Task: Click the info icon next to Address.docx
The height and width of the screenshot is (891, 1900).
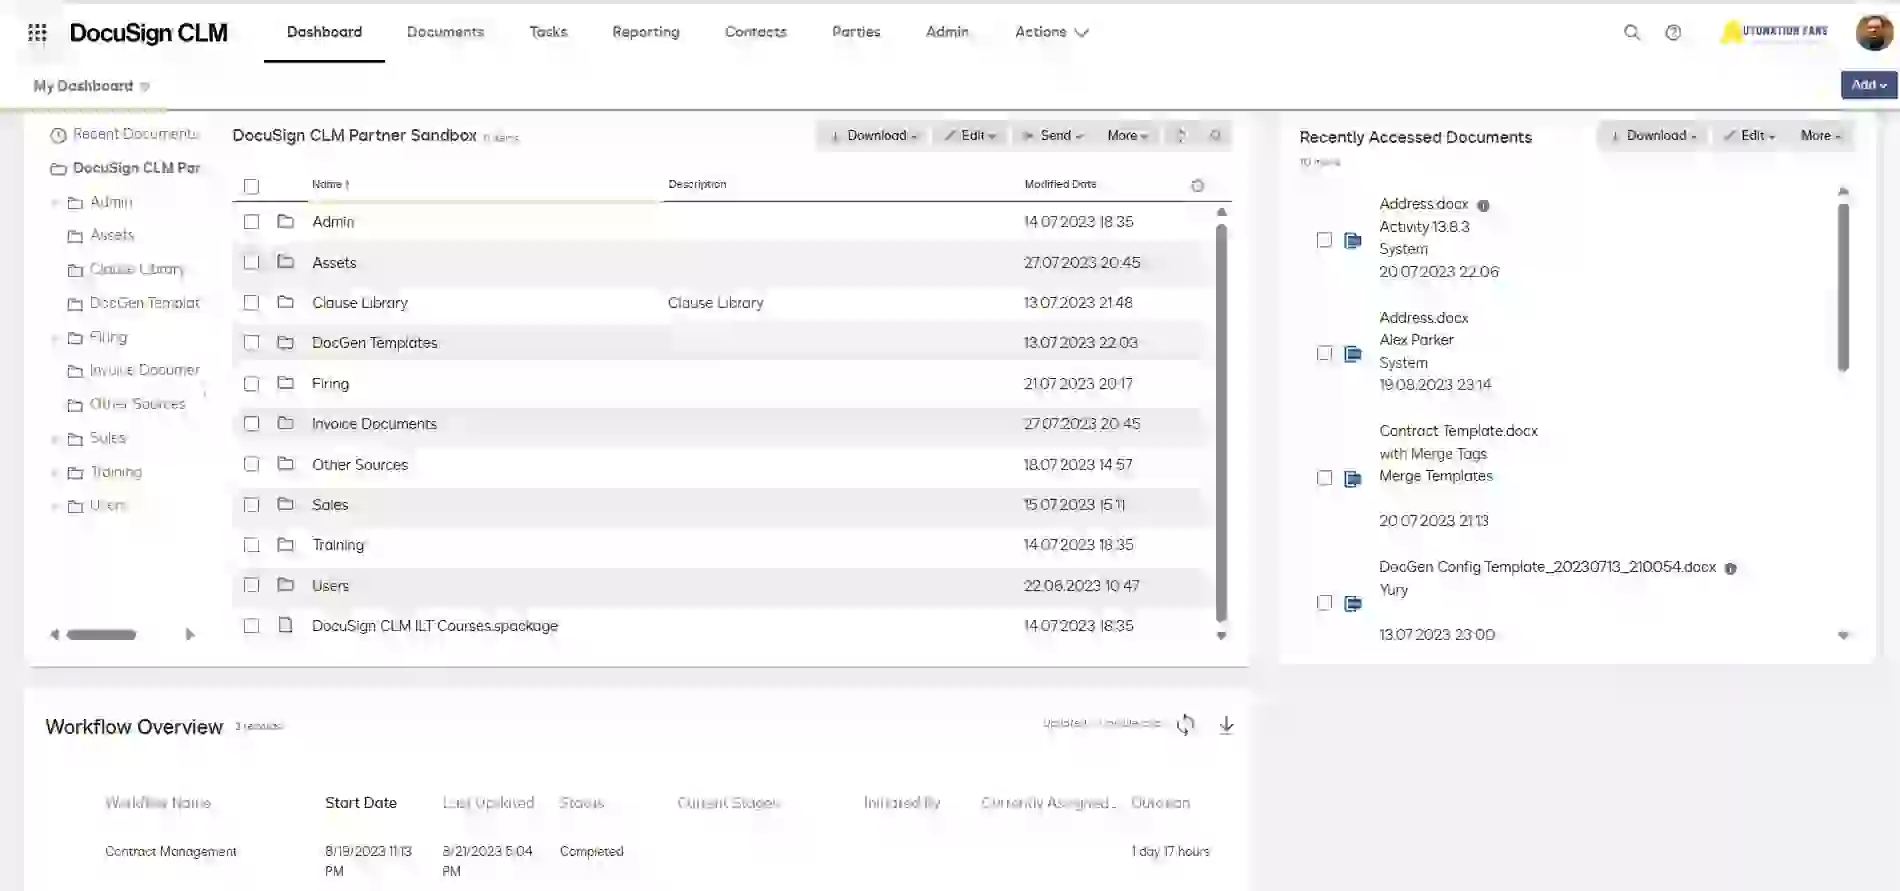Action: (x=1483, y=205)
